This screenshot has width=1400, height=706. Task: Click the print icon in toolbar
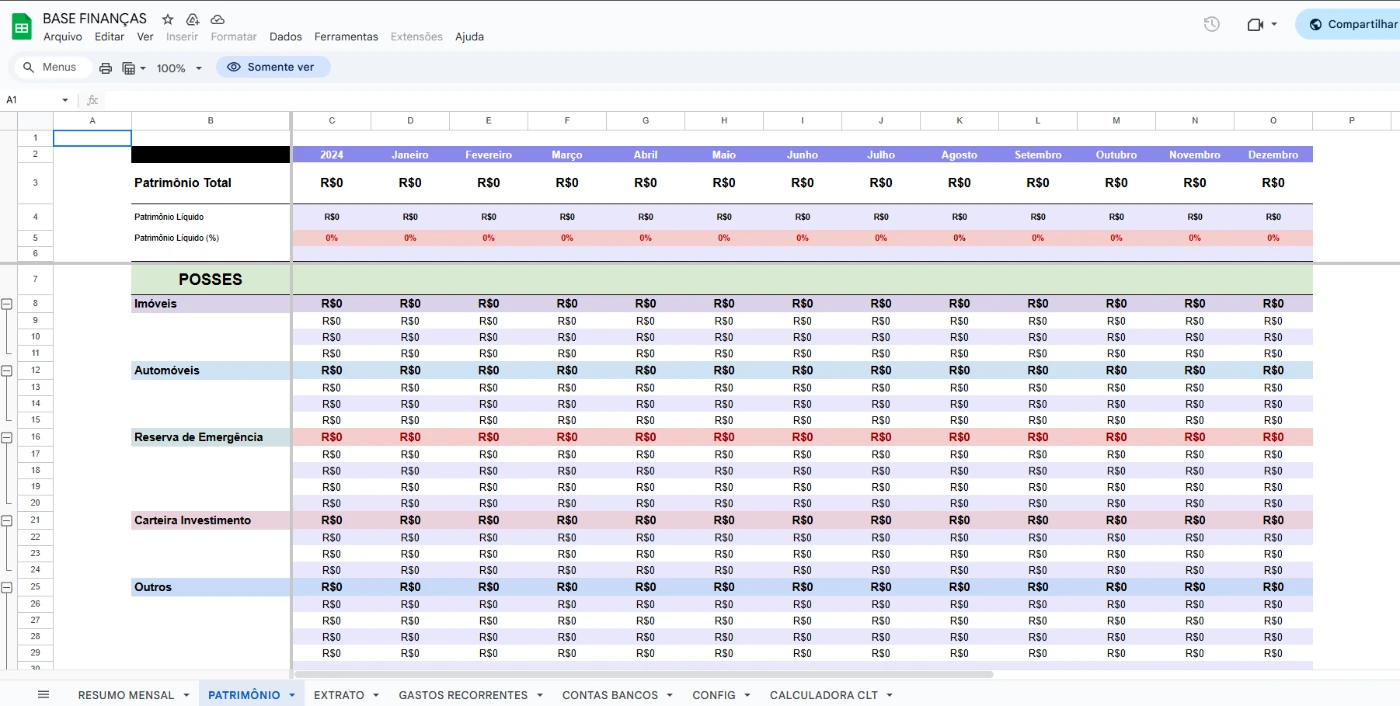coord(105,68)
